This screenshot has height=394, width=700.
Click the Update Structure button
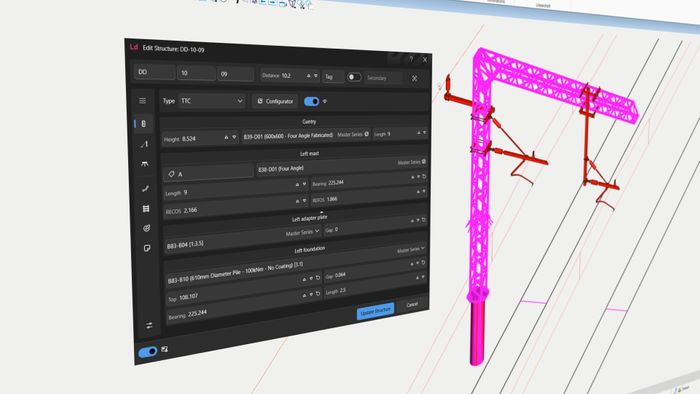375,311
